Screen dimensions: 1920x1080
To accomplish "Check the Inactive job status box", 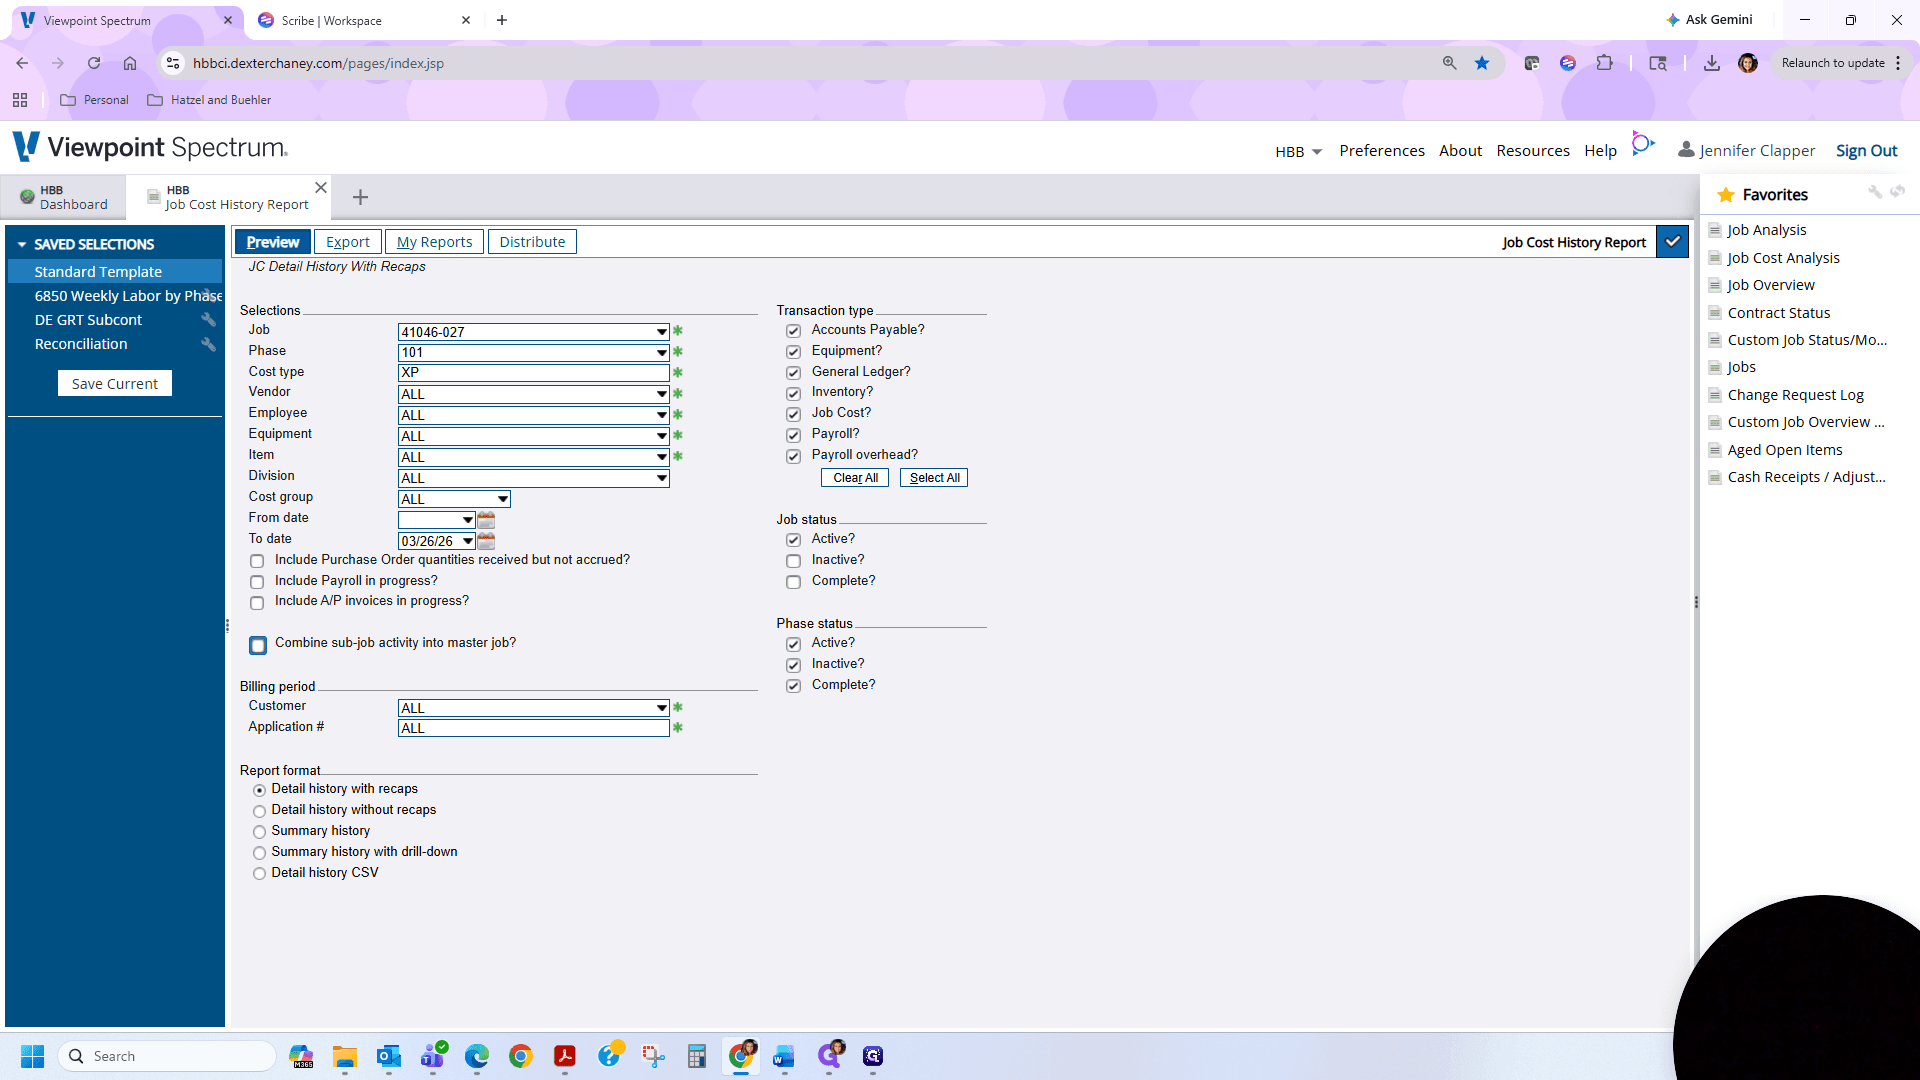I will pyautogui.click(x=793, y=561).
